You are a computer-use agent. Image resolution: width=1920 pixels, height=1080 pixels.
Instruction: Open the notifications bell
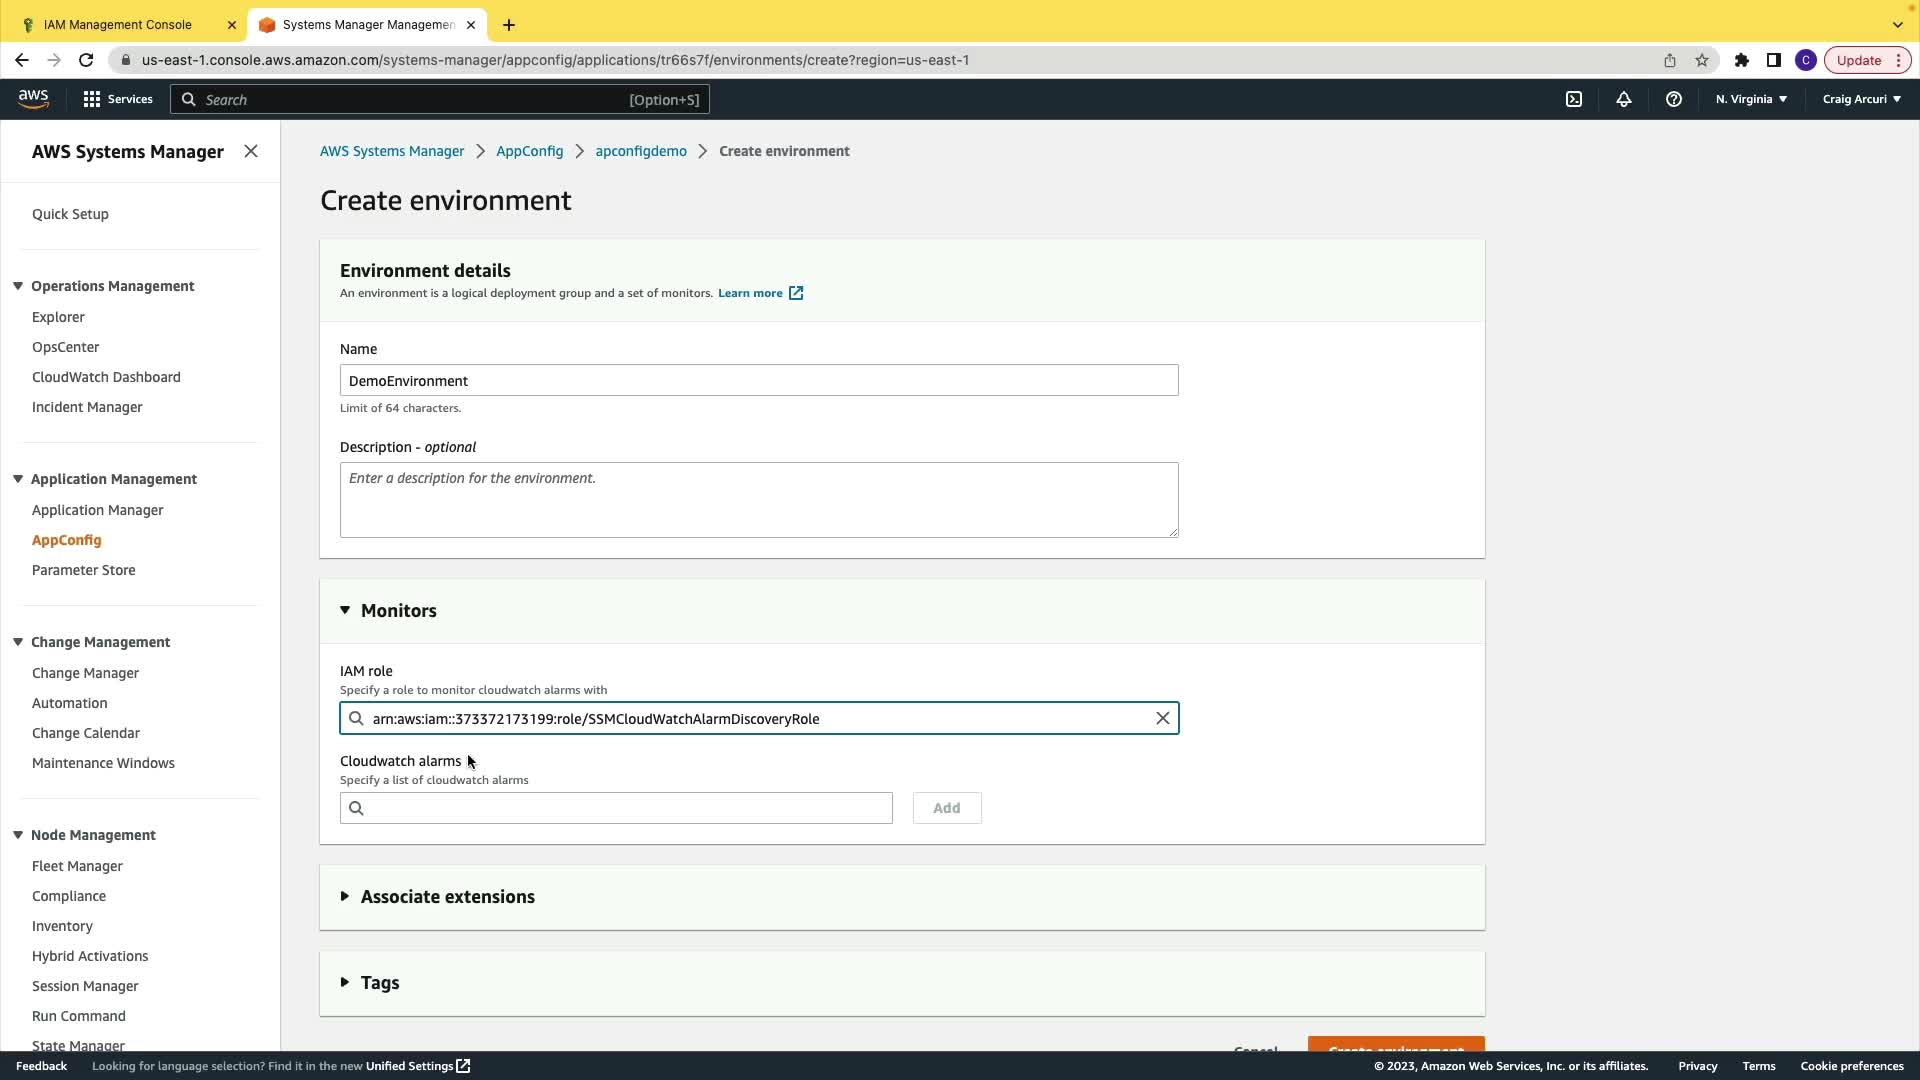pos(1624,99)
